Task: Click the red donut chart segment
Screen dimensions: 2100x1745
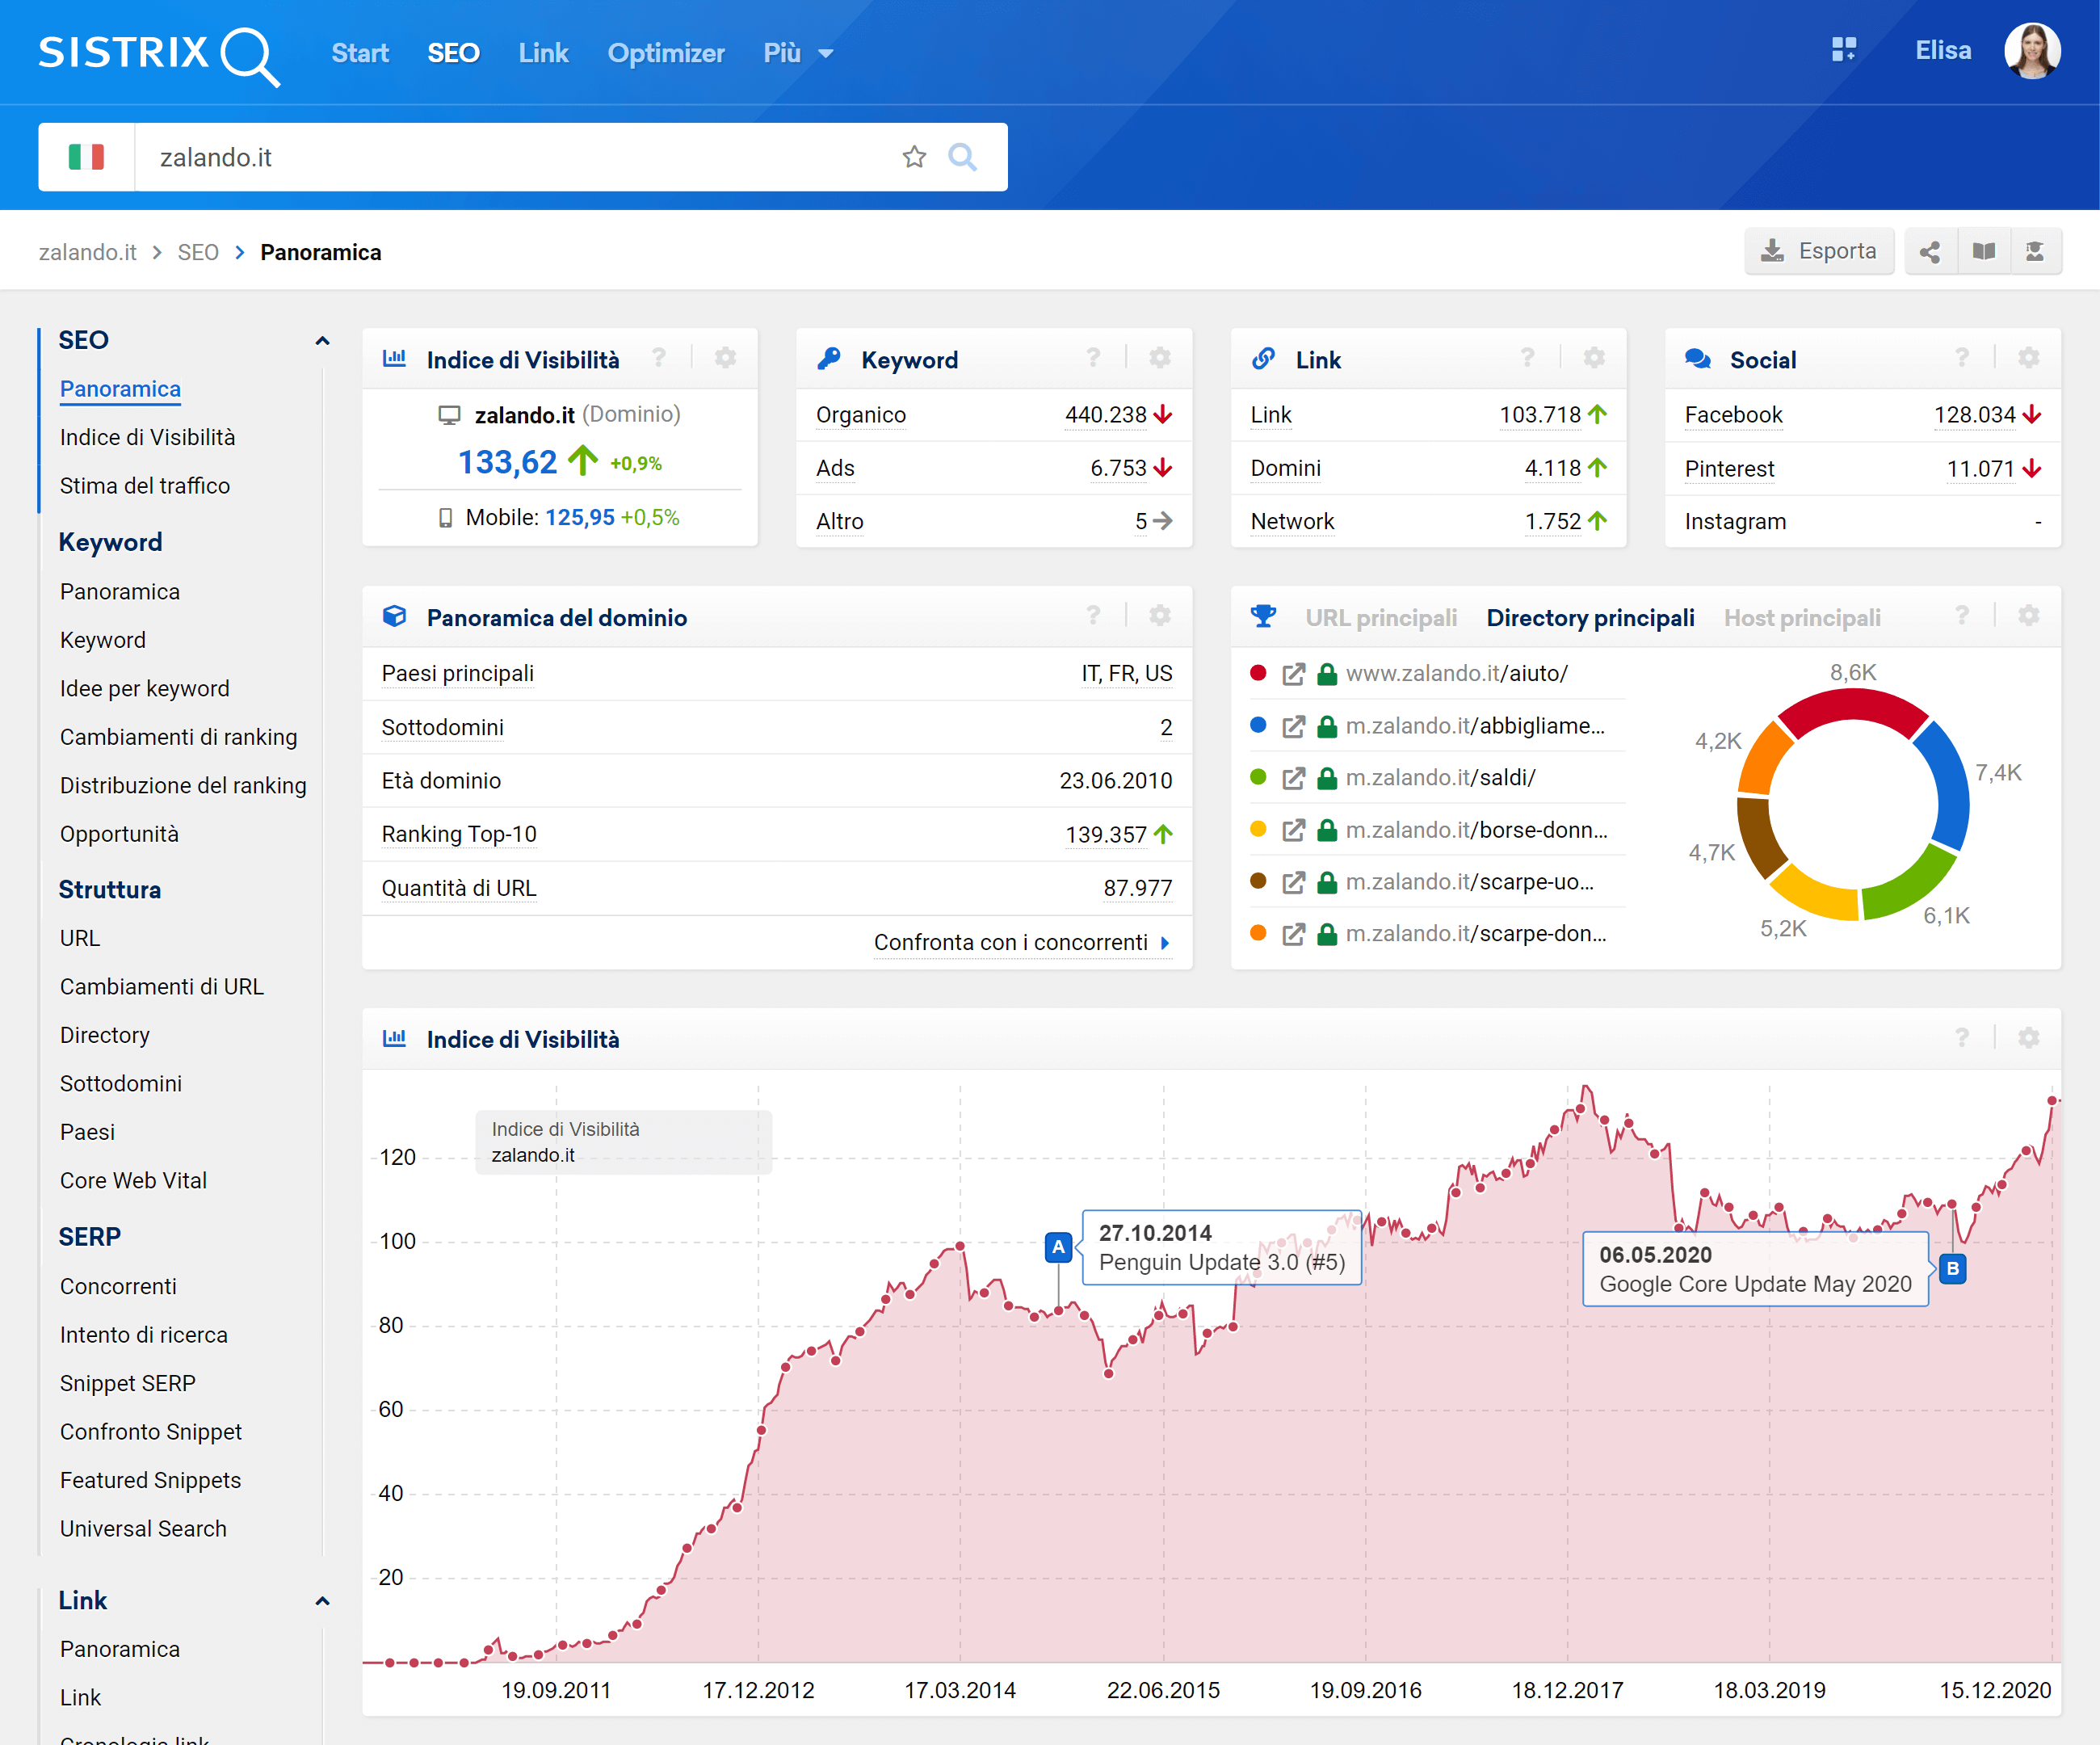Action: tap(1852, 707)
